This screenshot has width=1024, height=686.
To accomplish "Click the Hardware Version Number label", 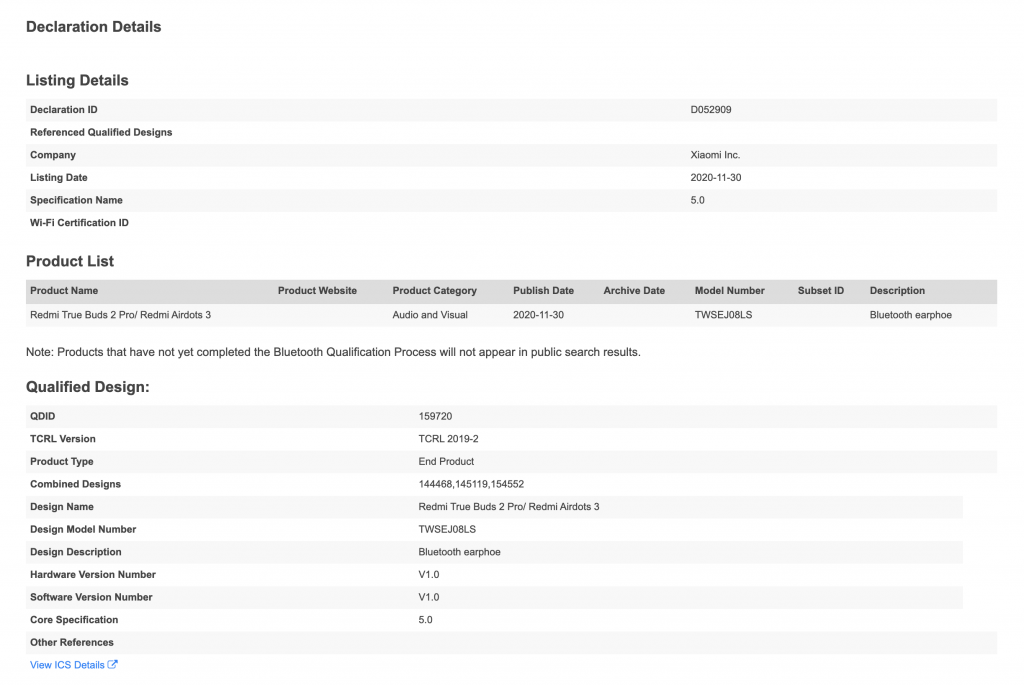I will (93, 575).
